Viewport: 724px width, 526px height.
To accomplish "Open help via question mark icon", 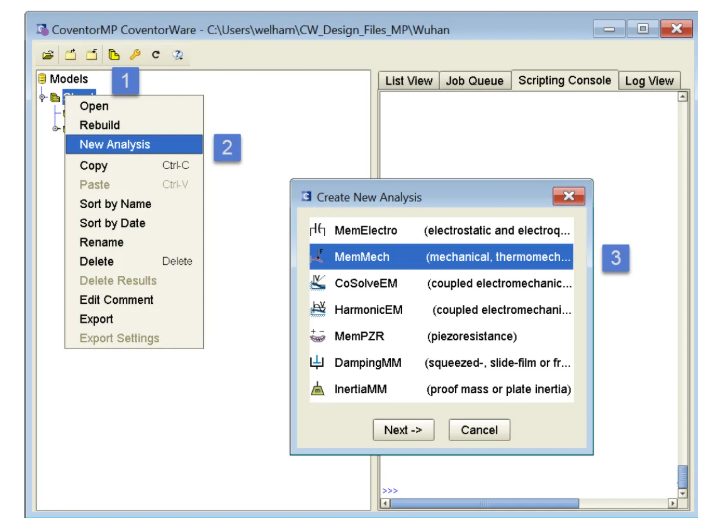I will click(x=177, y=55).
